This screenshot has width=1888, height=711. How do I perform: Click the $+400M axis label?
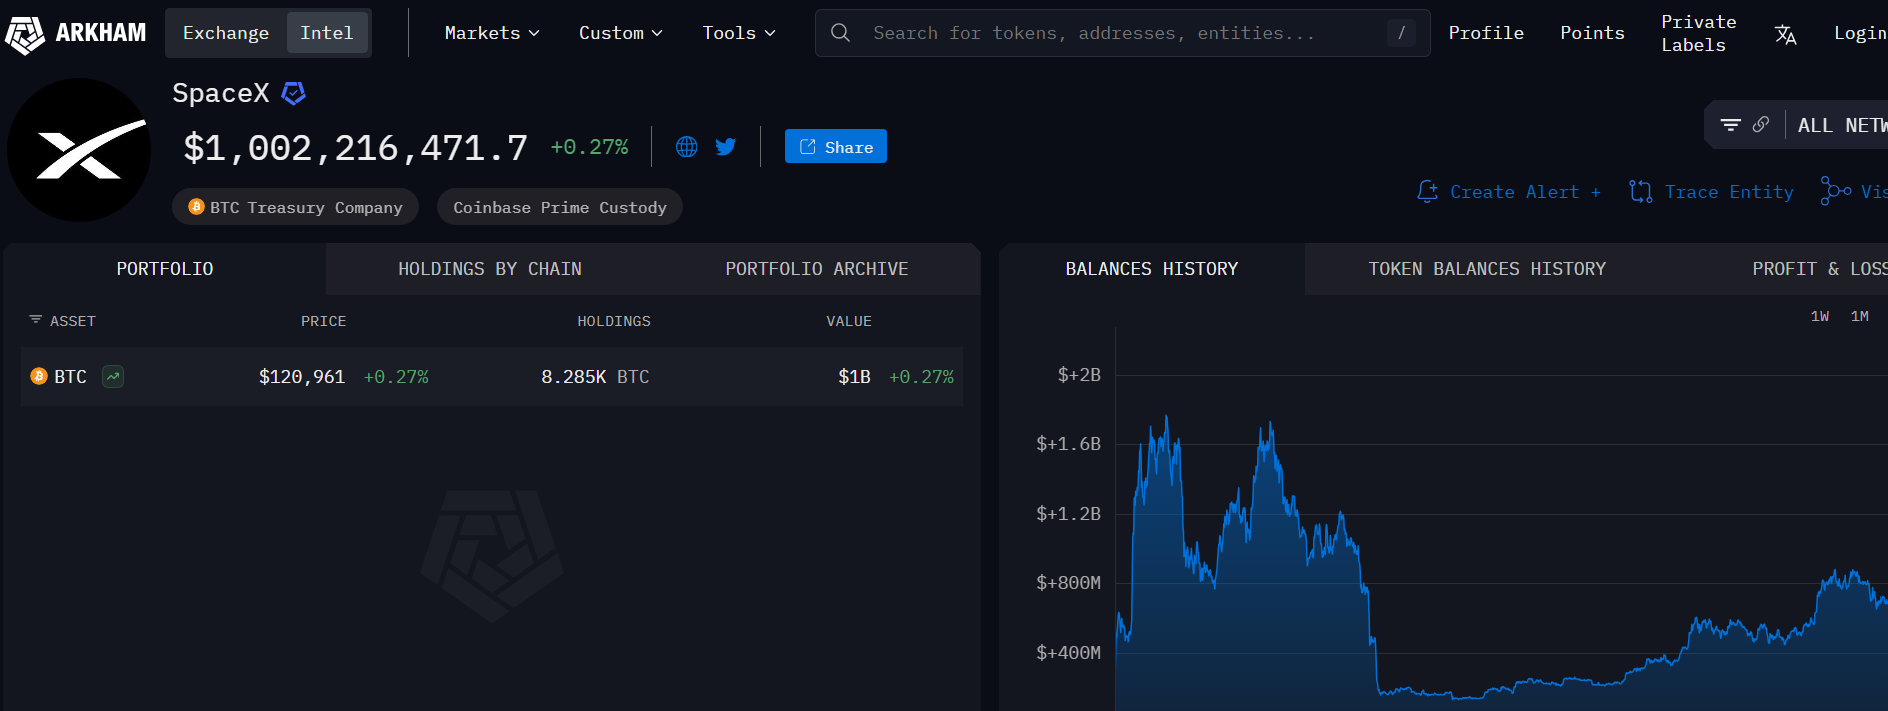tap(1068, 653)
